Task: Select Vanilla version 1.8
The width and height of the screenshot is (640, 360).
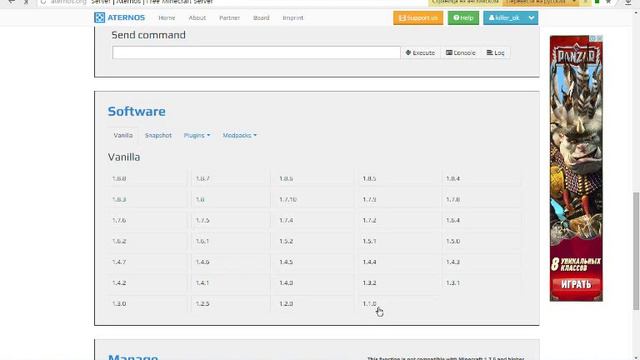Action: pyautogui.click(x=231, y=199)
